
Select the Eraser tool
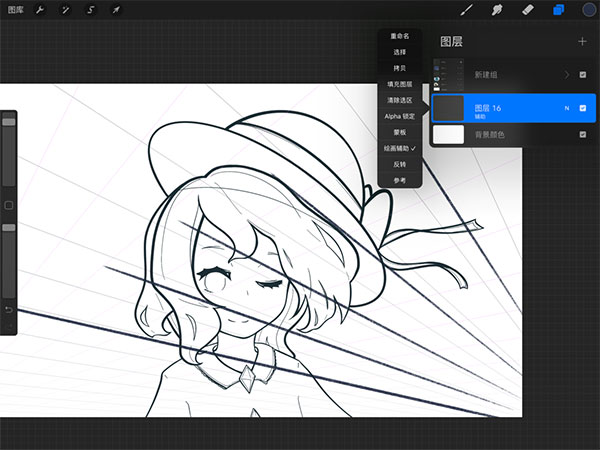point(528,10)
